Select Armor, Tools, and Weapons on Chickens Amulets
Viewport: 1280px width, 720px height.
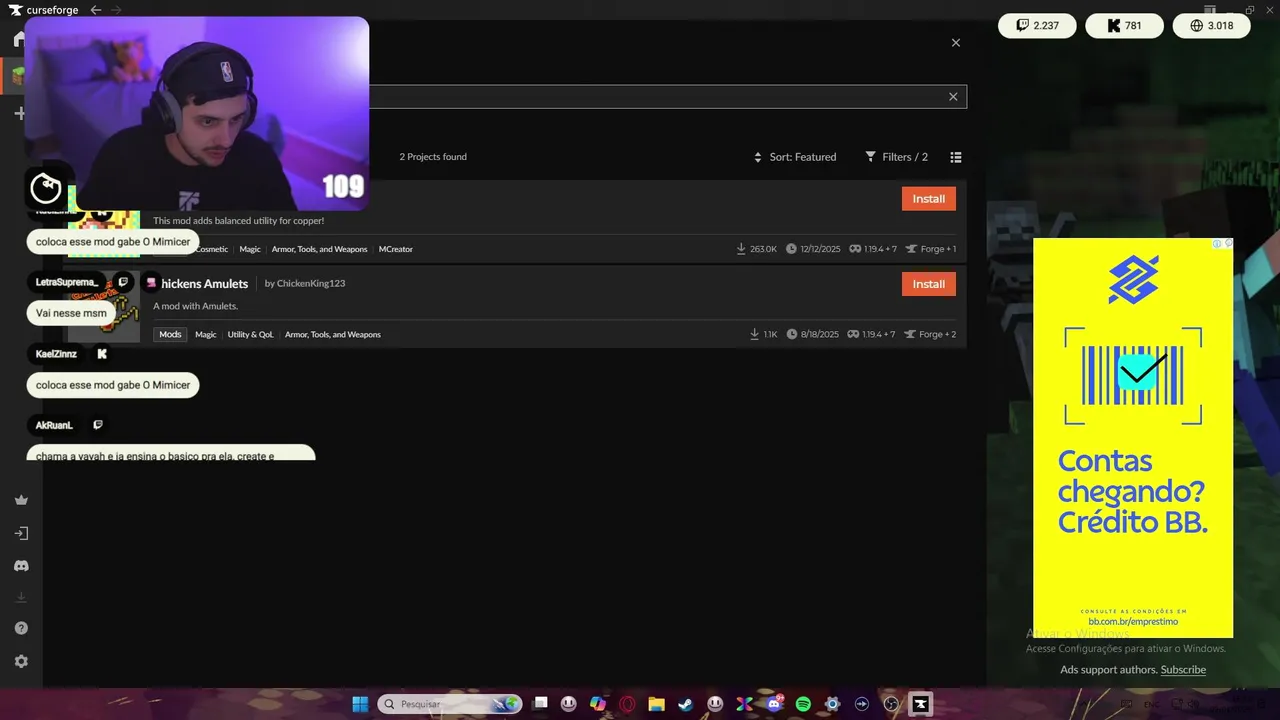(x=333, y=335)
